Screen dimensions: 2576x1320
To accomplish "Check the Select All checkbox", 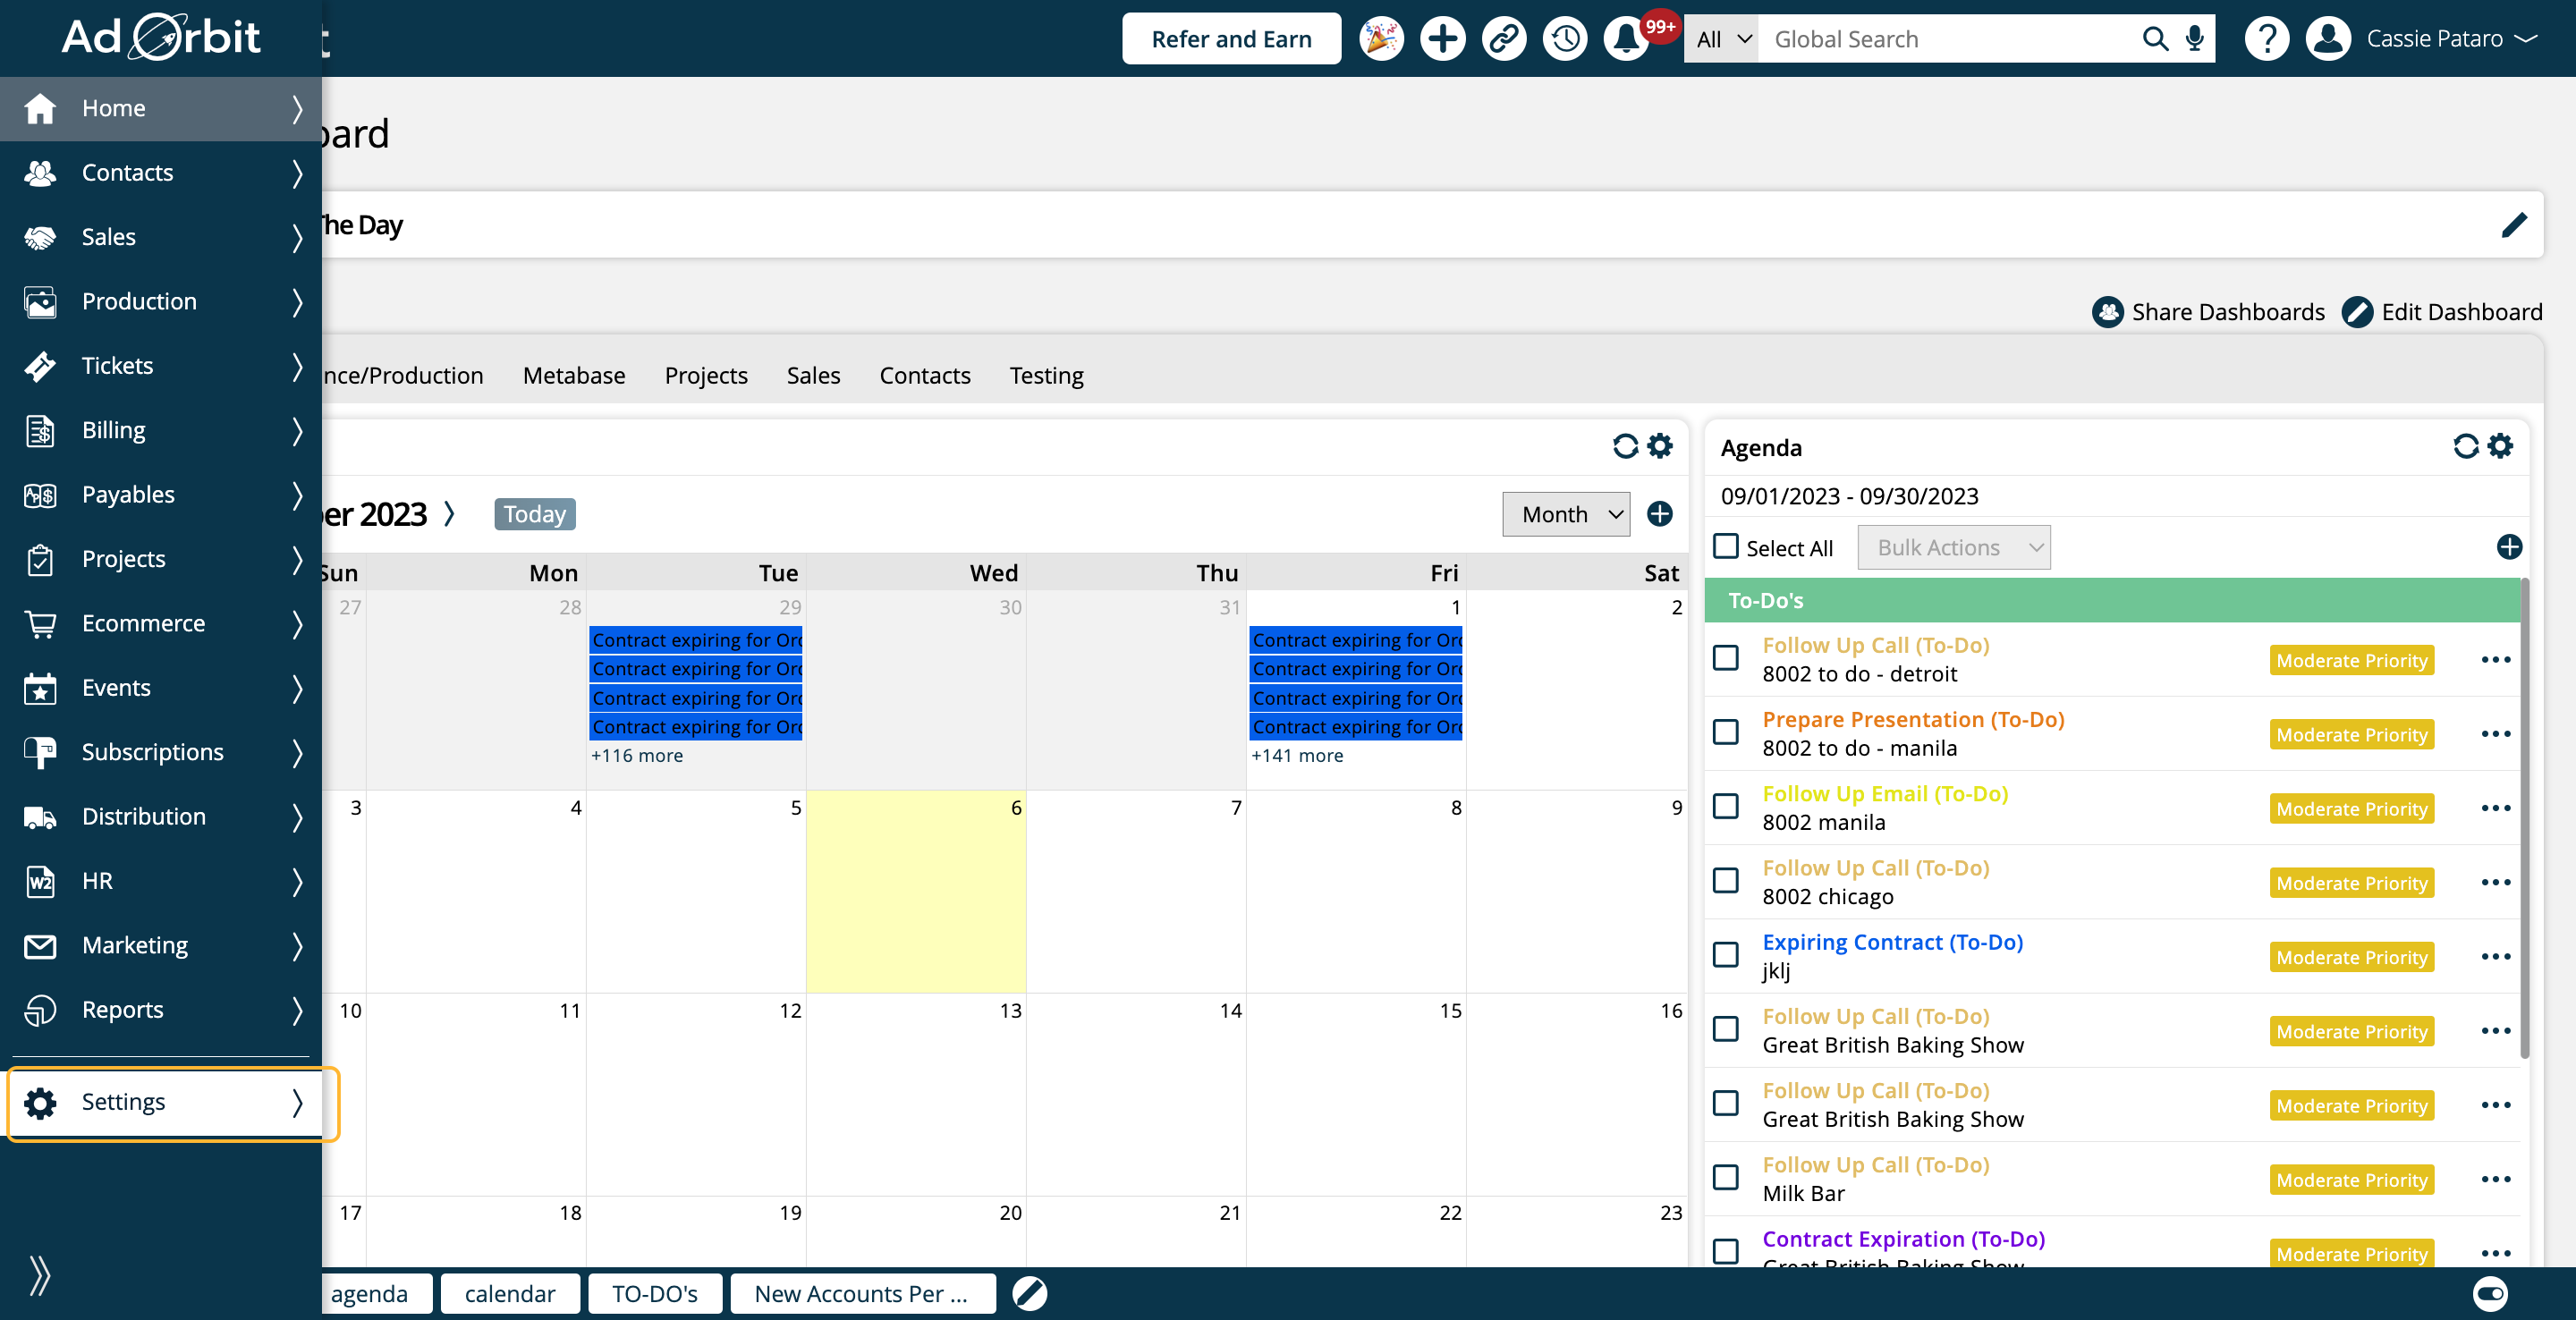I will 1726,546.
